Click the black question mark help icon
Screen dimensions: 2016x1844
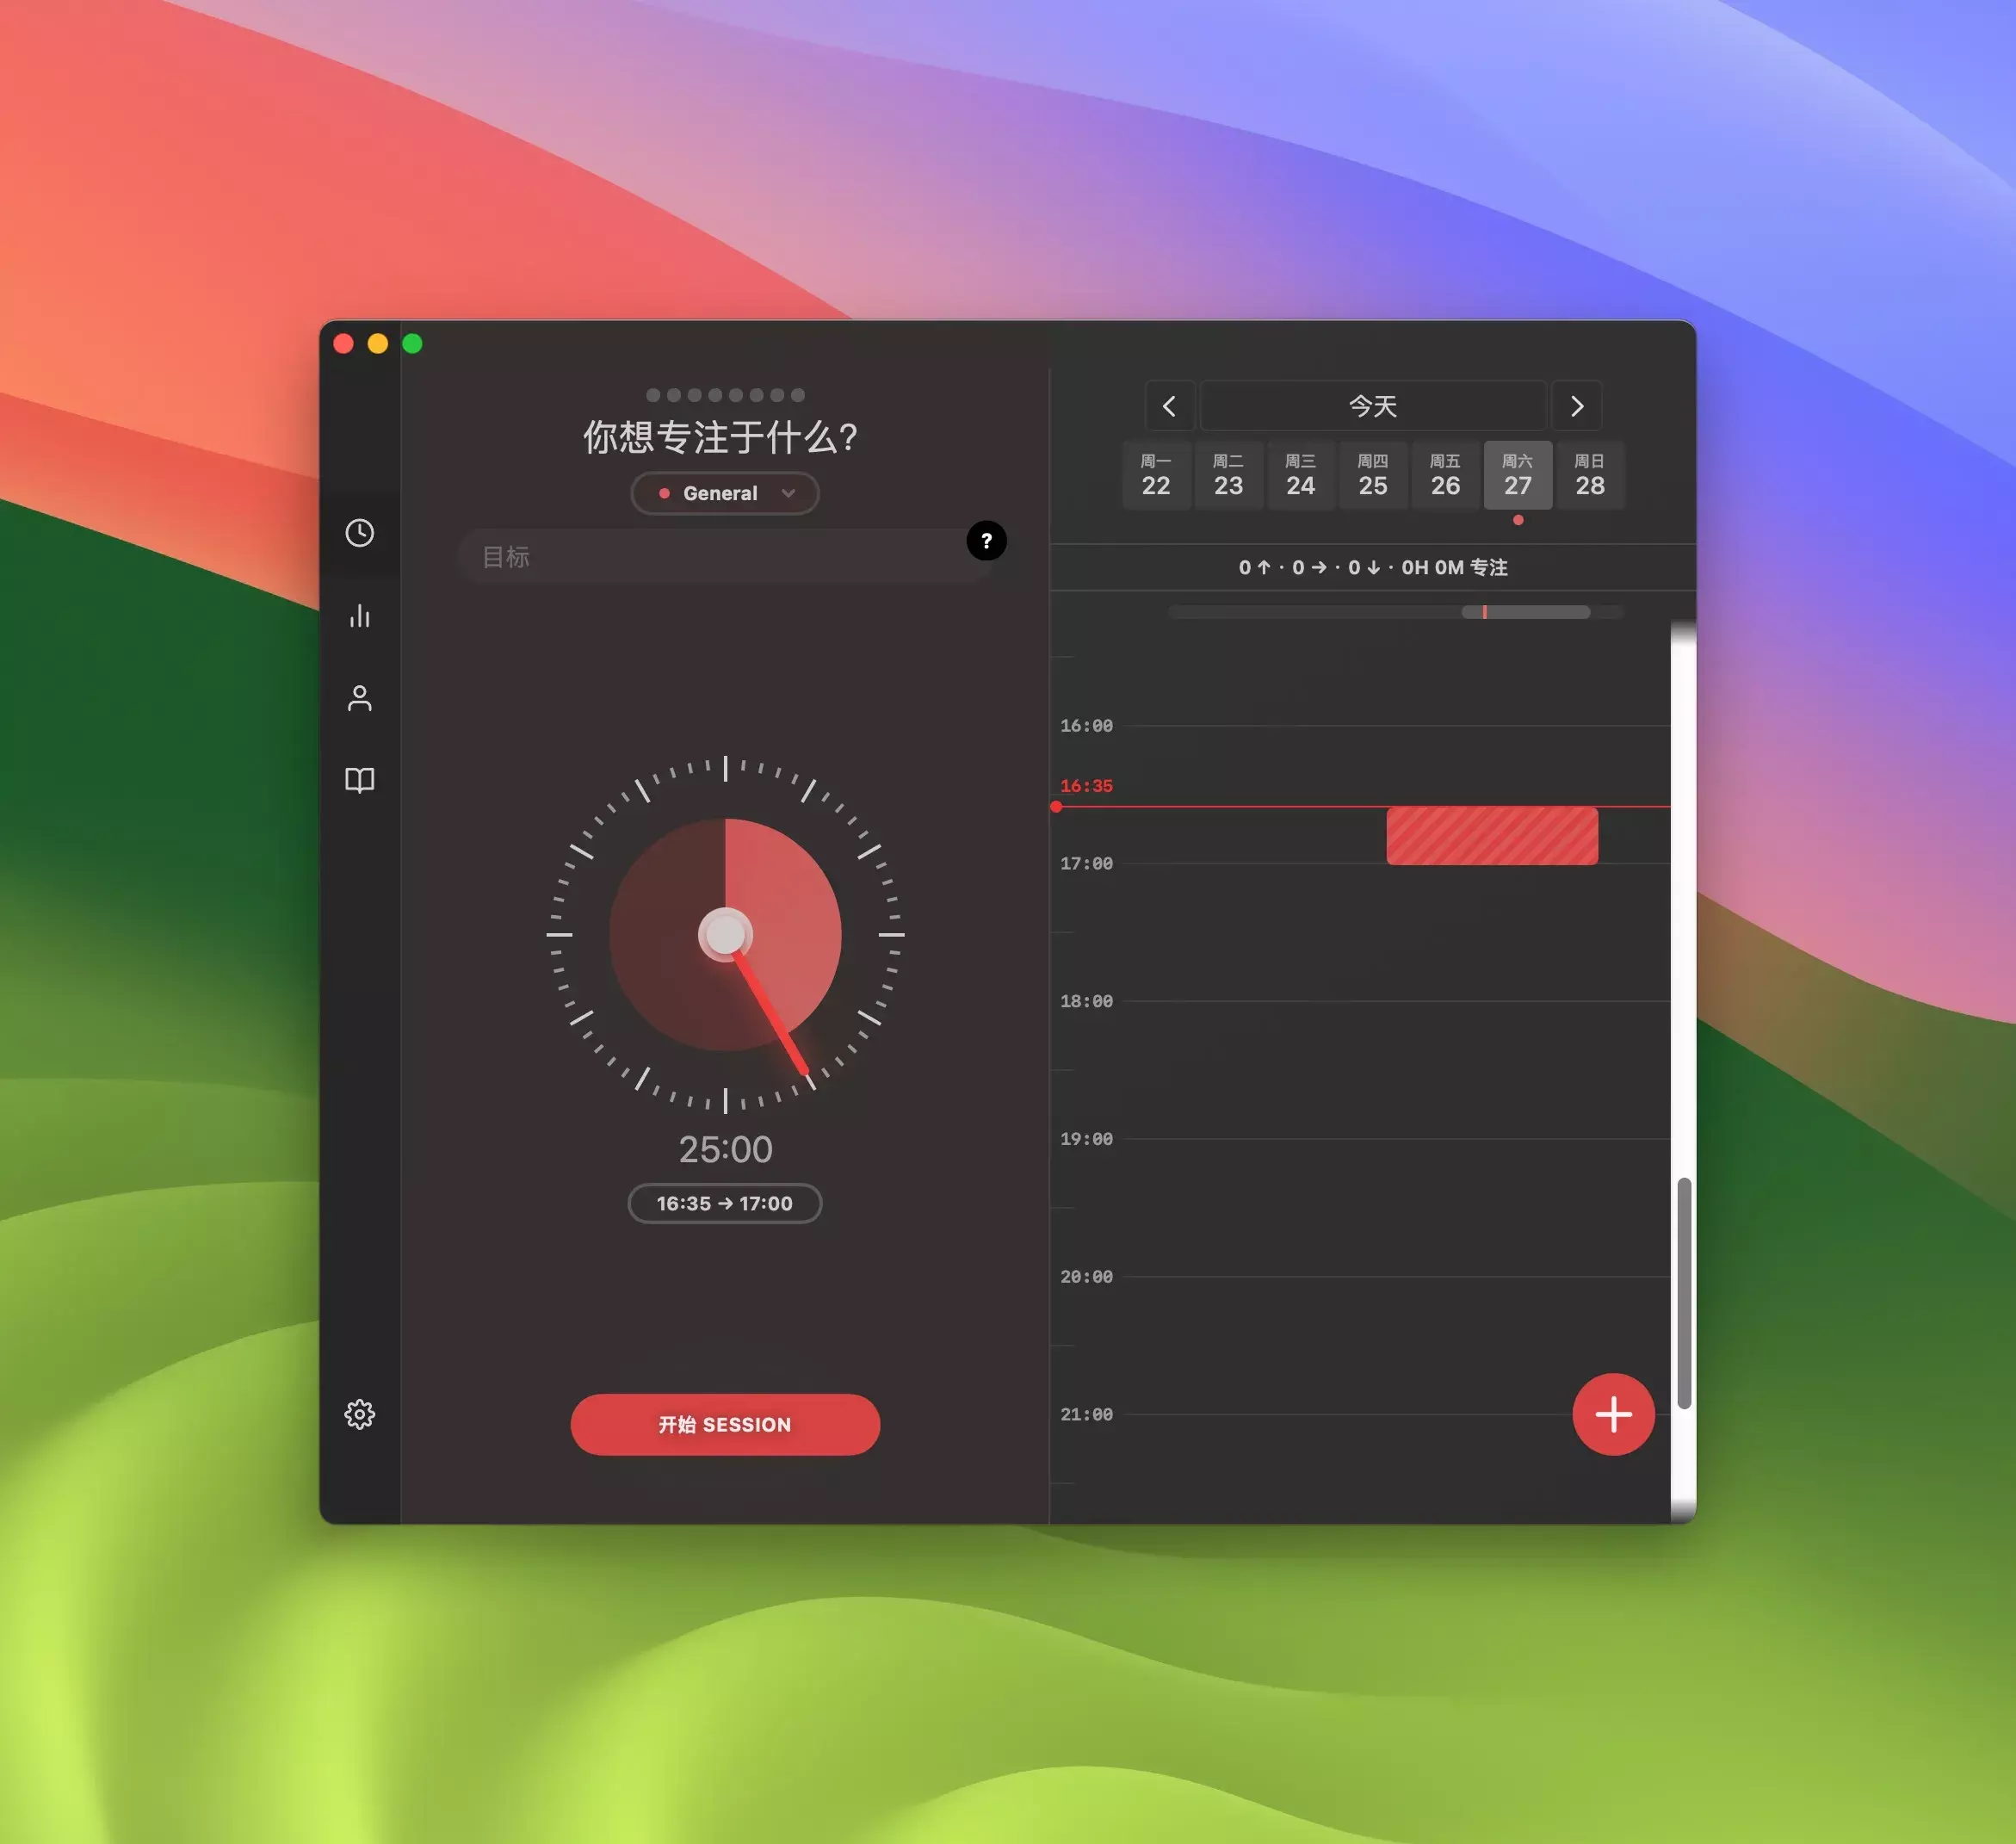(986, 541)
